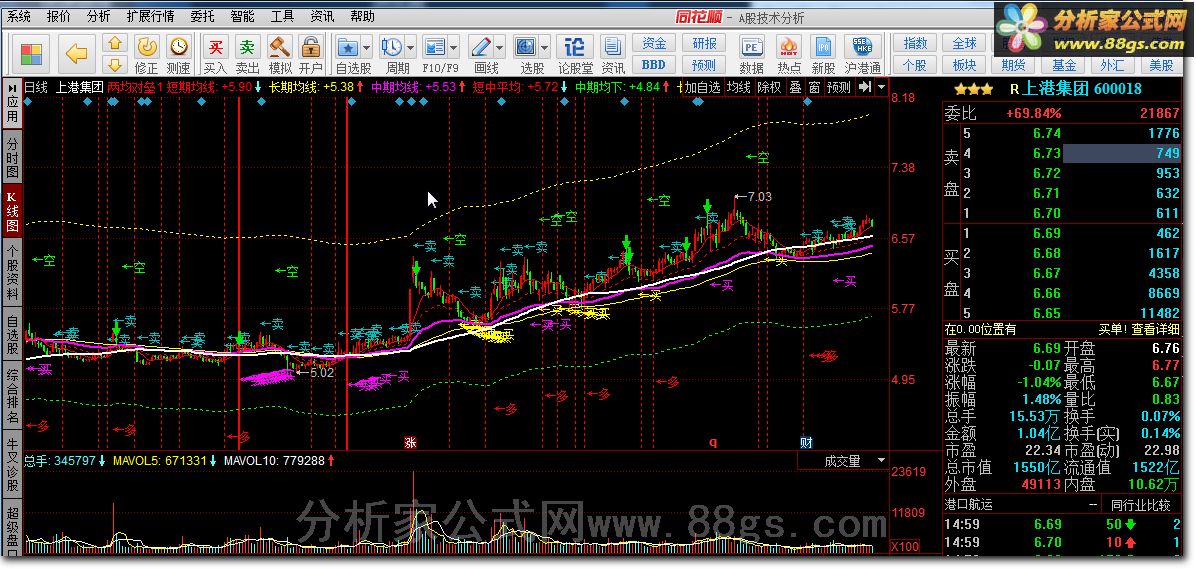Open the 论股堂 forum icon
This screenshot has height=569, width=1196.
[x=575, y=47]
